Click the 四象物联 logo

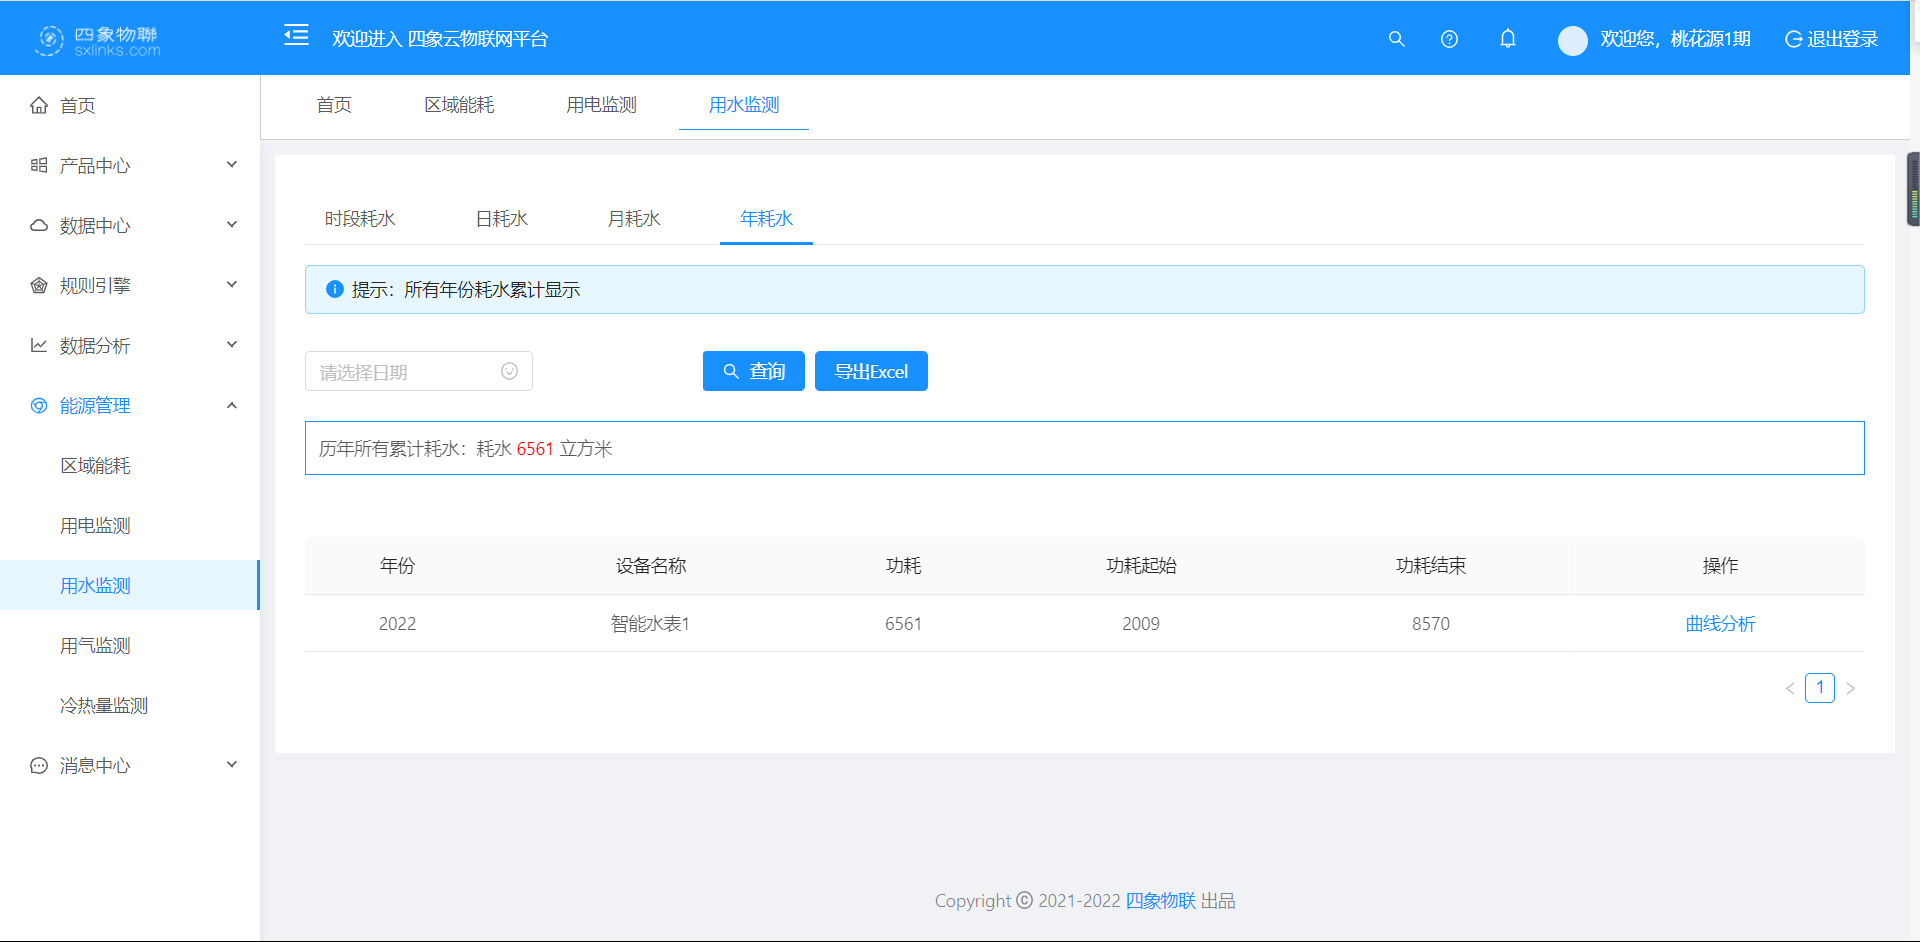[98, 40]
